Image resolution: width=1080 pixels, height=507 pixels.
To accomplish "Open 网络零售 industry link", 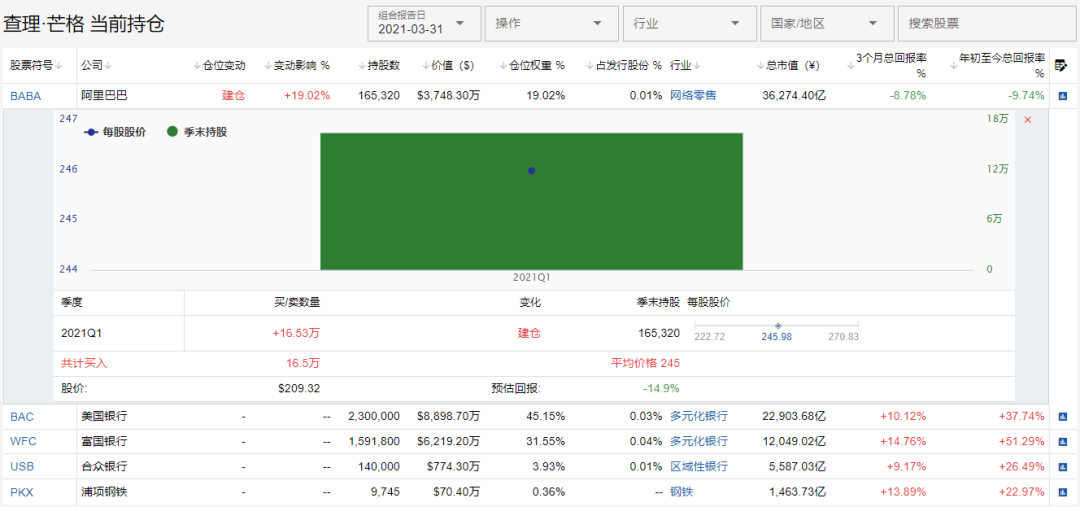I will pyautogui.click(x=693, y=95).
